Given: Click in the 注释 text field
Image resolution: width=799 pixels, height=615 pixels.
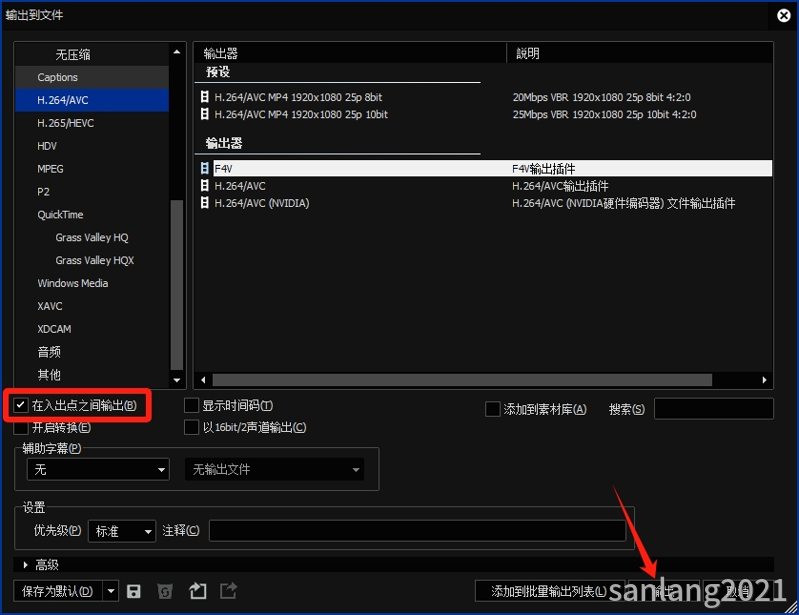Looking at the screenshot, I should pyautogui.click(x=417, y=530).
